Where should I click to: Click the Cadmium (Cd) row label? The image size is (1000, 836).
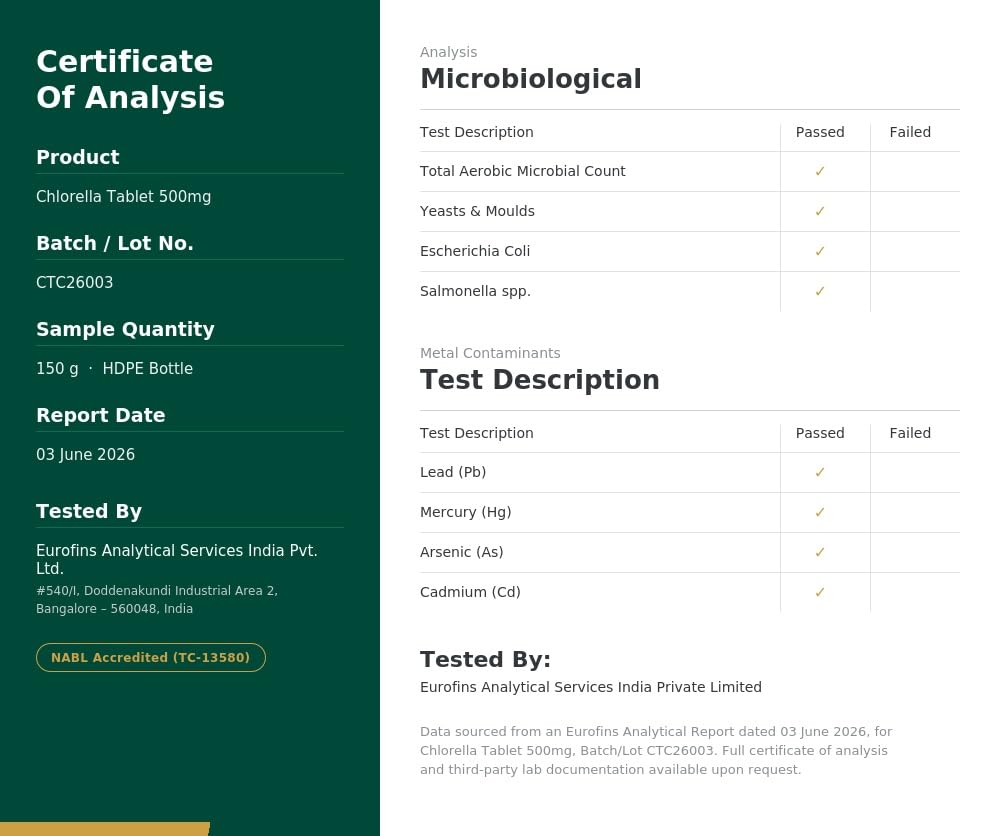(x=470, y=592)
